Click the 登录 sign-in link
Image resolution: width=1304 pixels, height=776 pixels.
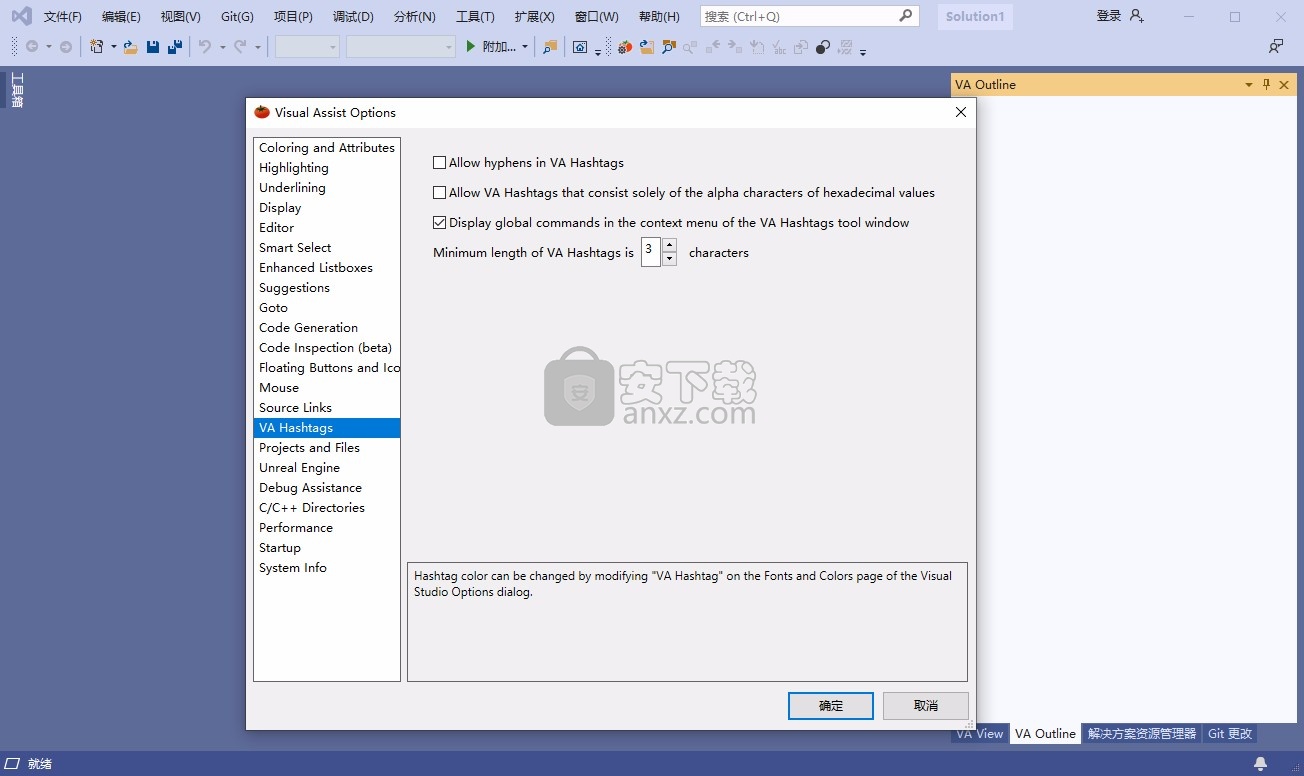1109,16
